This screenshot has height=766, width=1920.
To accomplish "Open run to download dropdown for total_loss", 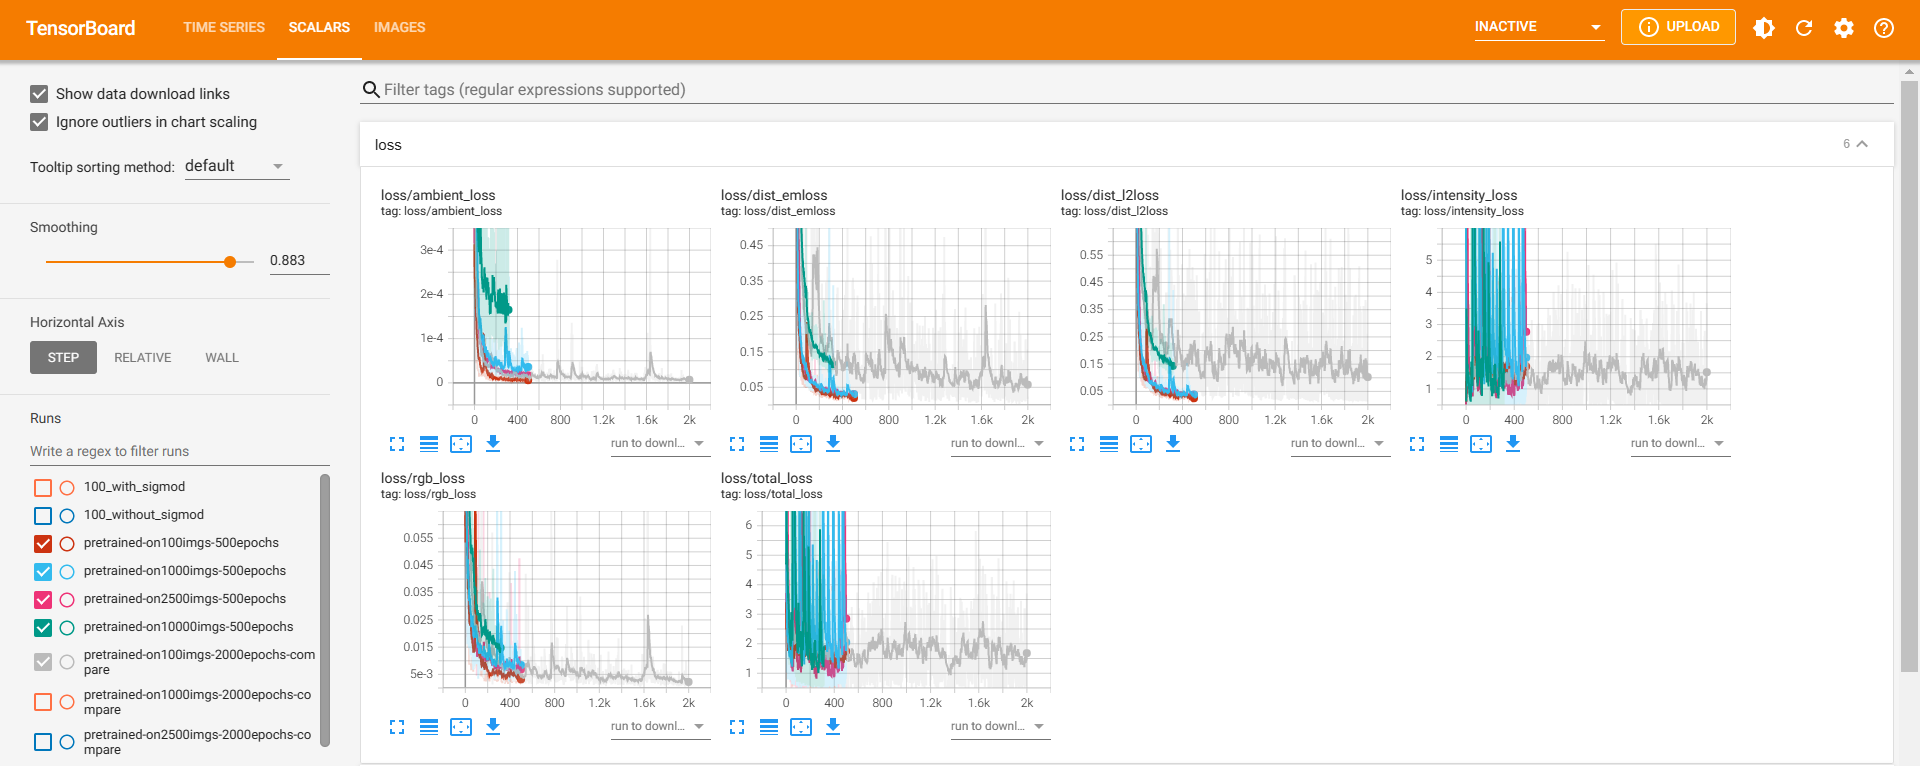I will pos(999,726).
